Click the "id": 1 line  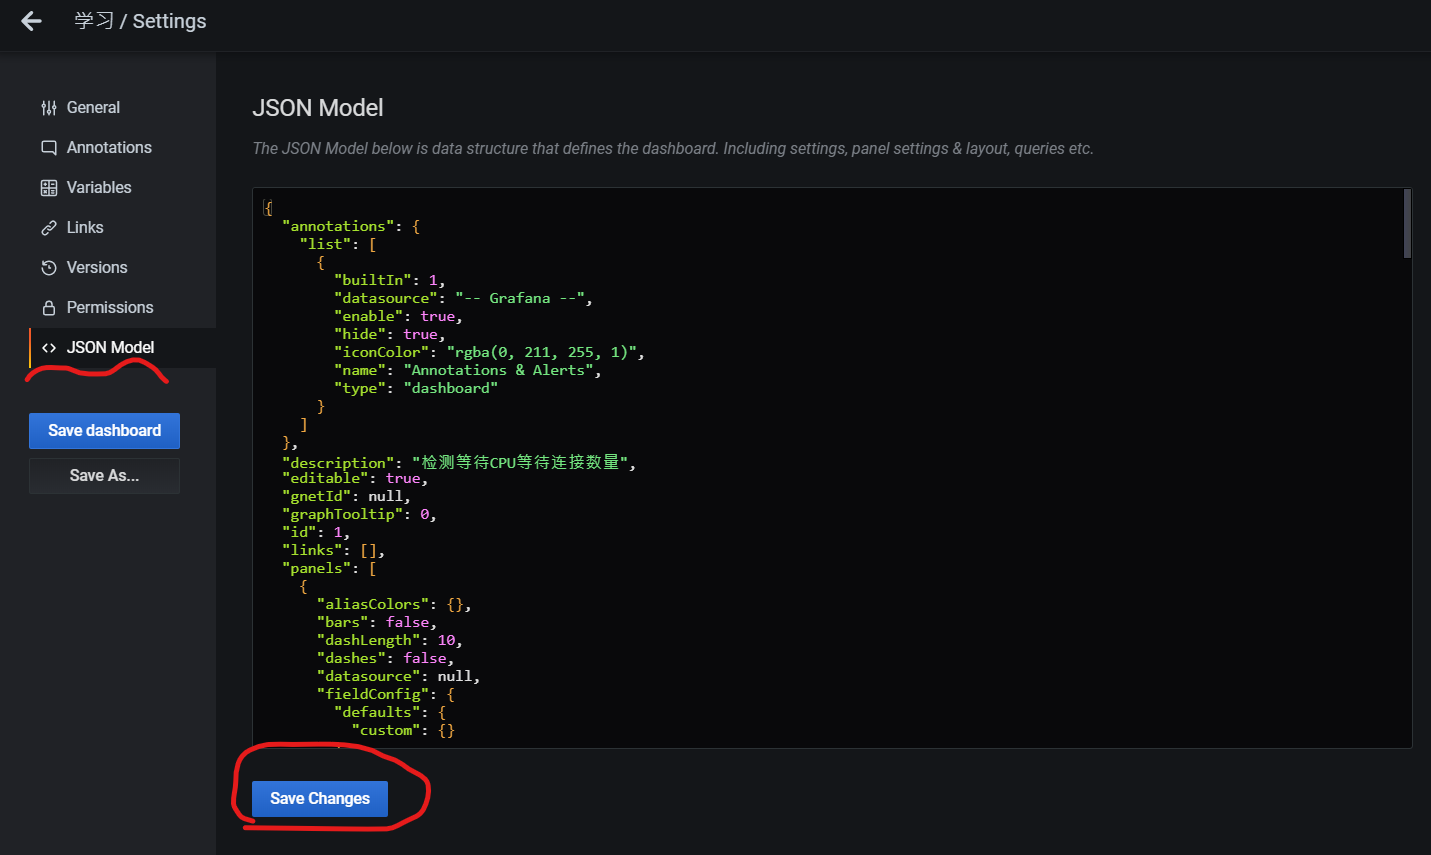[316, 532]
